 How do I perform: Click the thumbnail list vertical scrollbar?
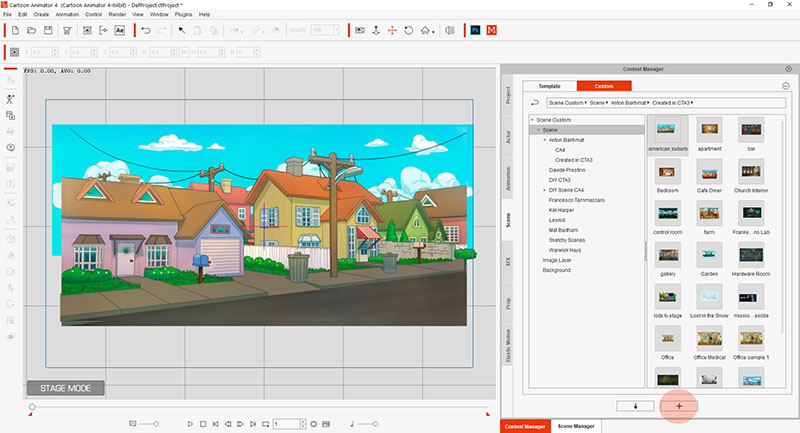coord(782,227)
